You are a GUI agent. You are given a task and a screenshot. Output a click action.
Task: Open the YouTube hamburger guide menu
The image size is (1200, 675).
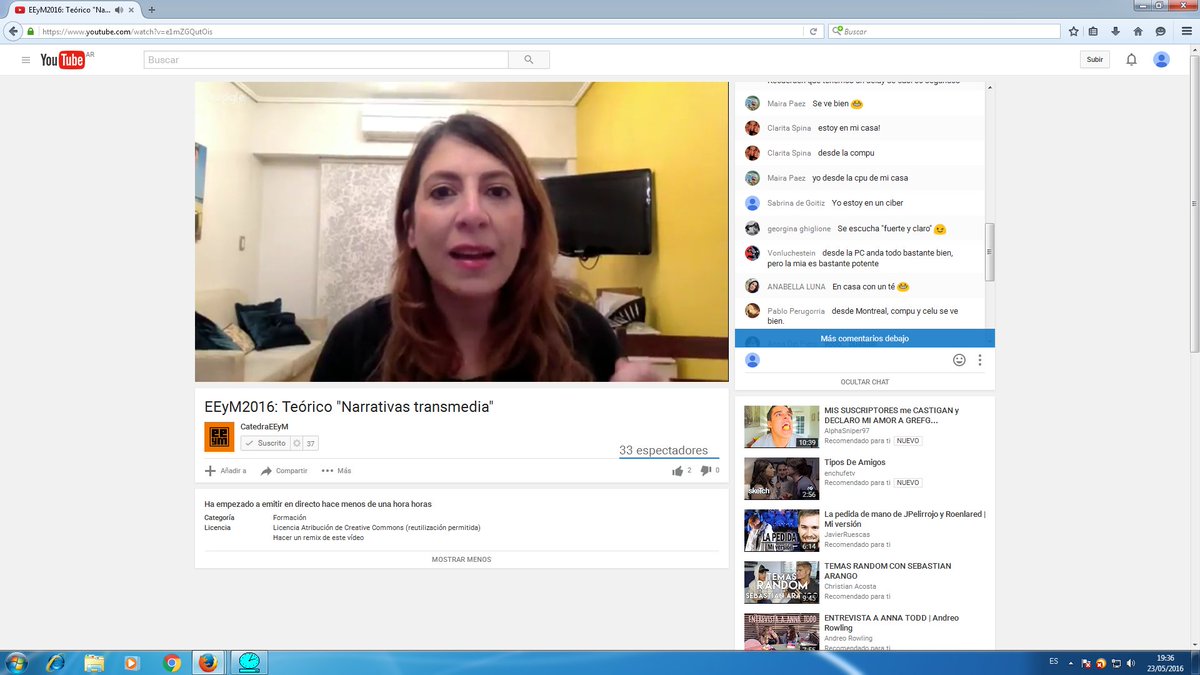26,60
